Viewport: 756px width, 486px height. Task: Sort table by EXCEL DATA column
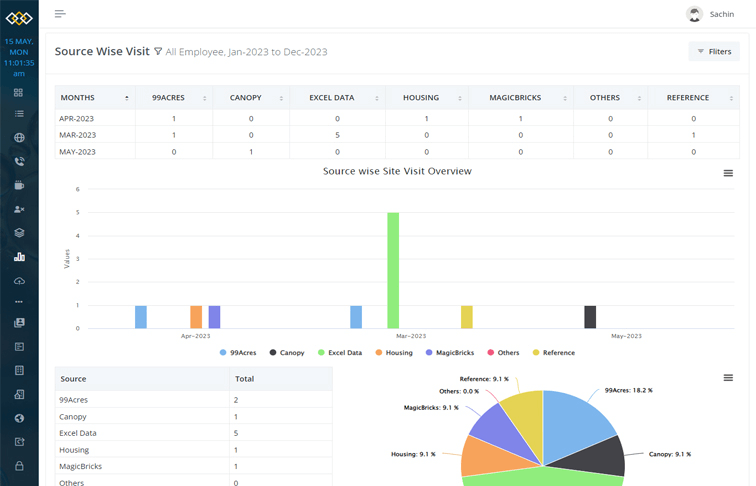[338, 97]
